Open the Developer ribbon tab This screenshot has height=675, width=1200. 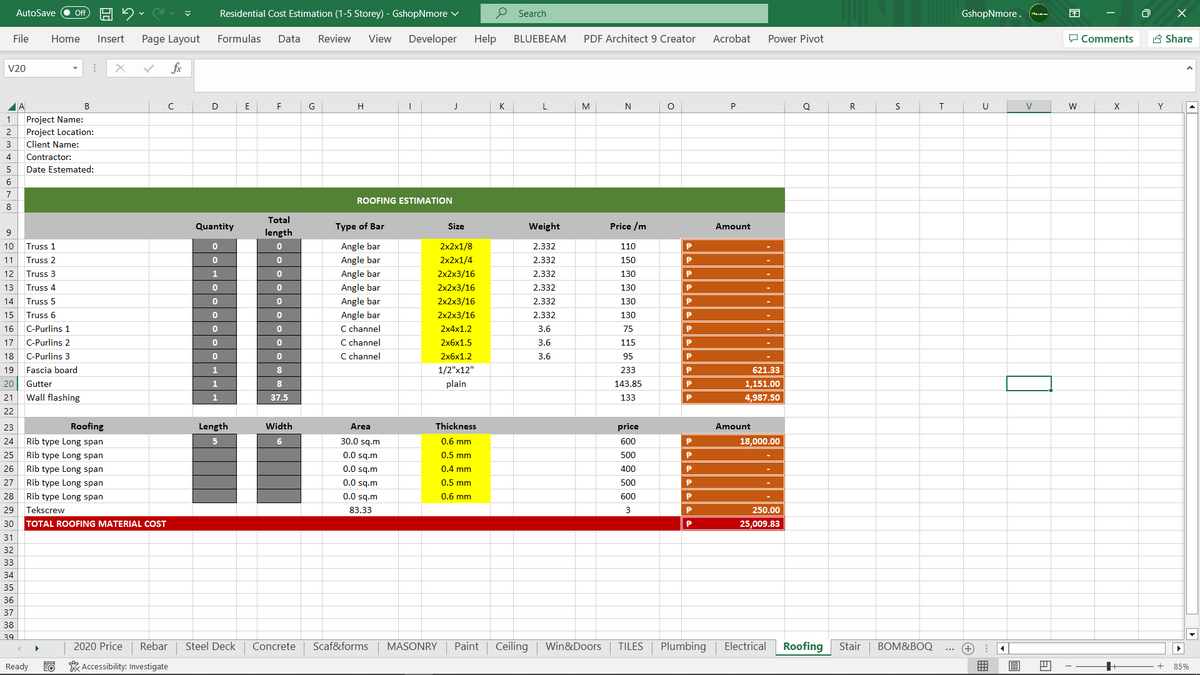[x=433, y=38]
